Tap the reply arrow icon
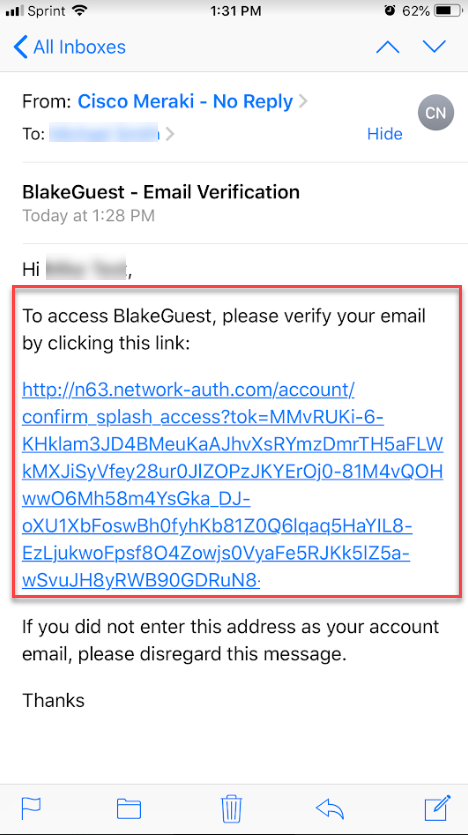 330,810
